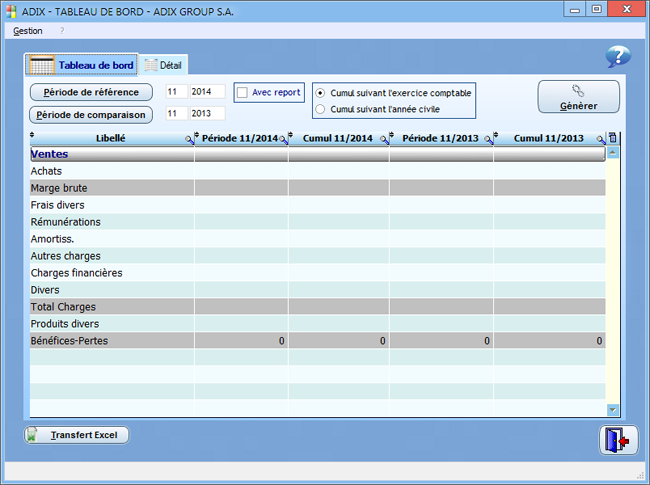Click the magnifier in Période 11/2014 header

click(x=283, y=140)
